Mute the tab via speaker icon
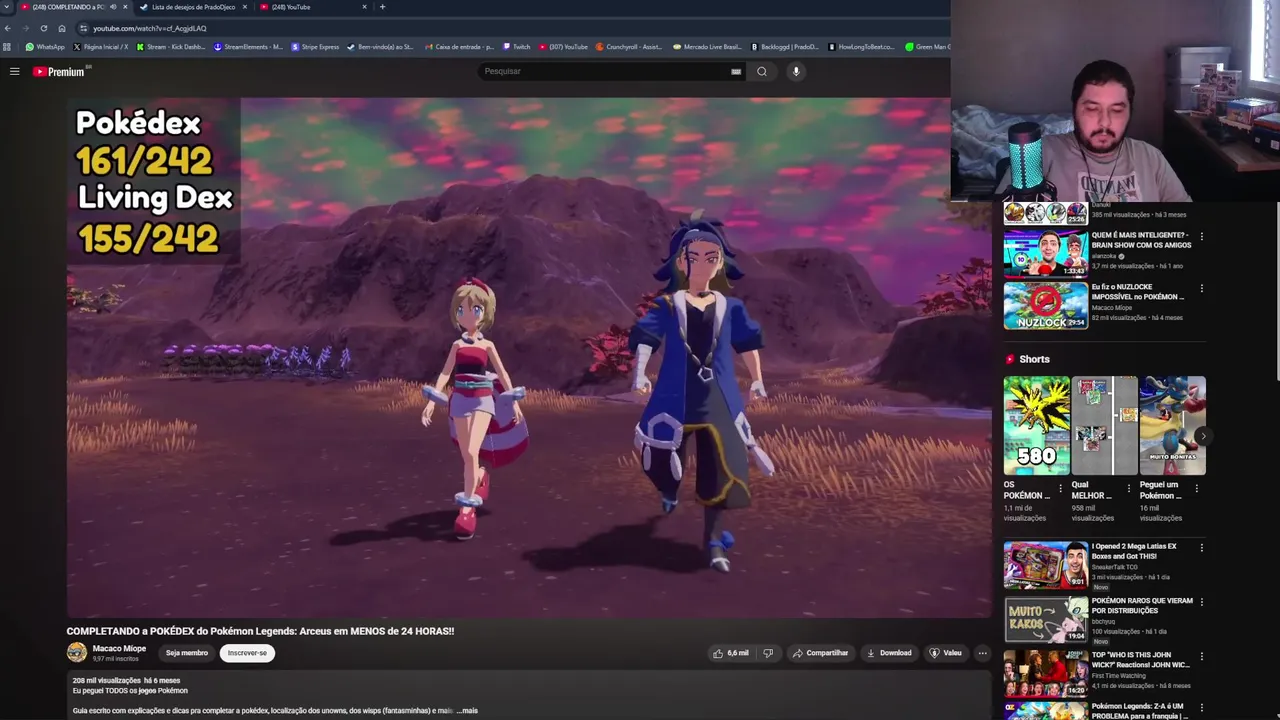The image size is (1280, 720). [x=113, y=7]
